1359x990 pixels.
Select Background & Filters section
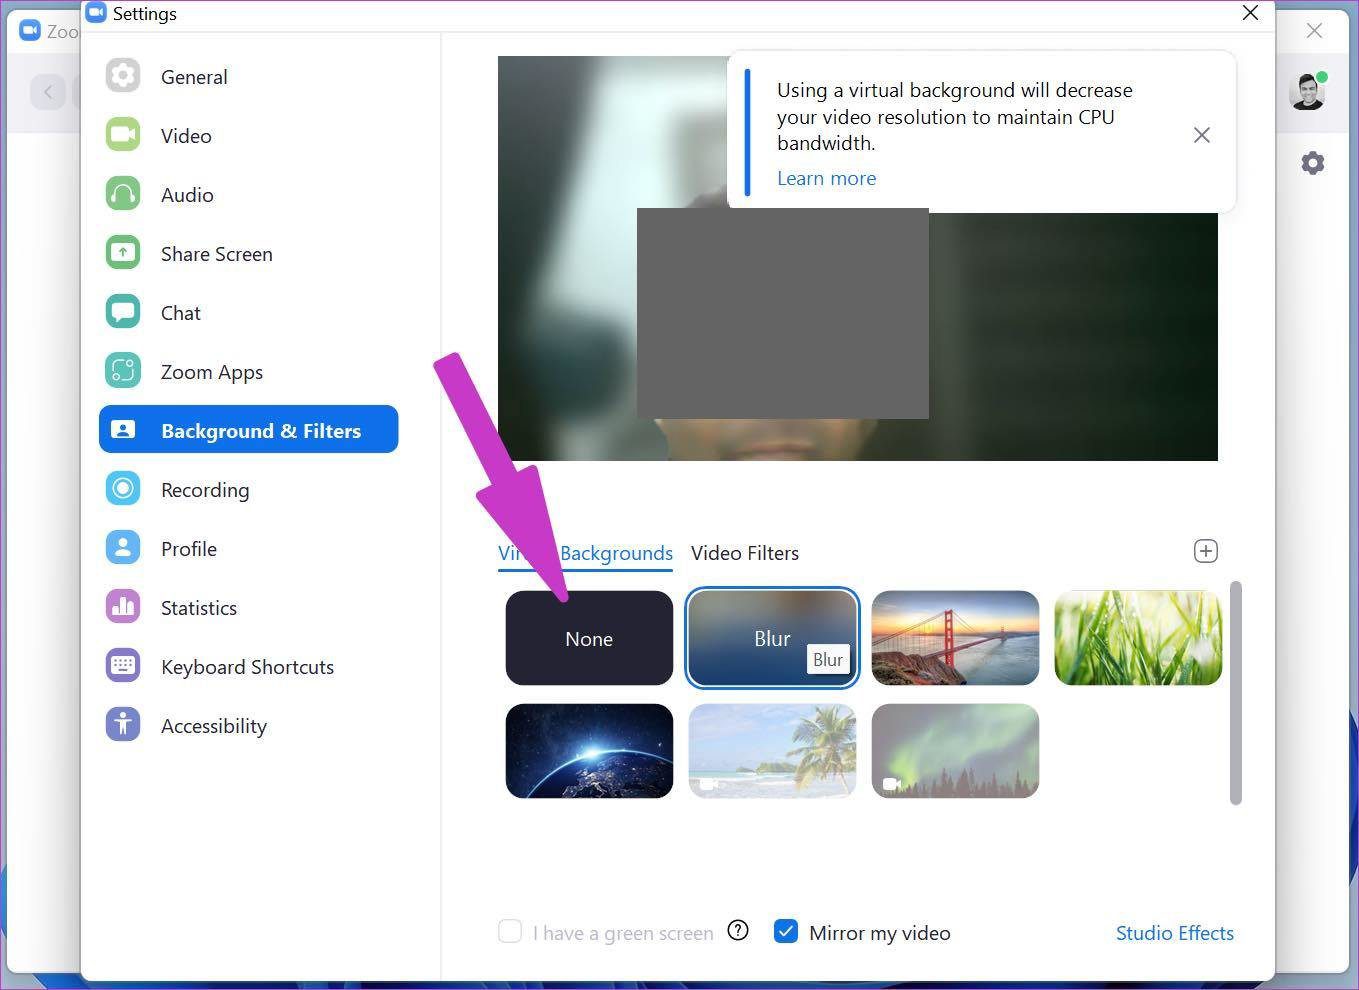248,429
